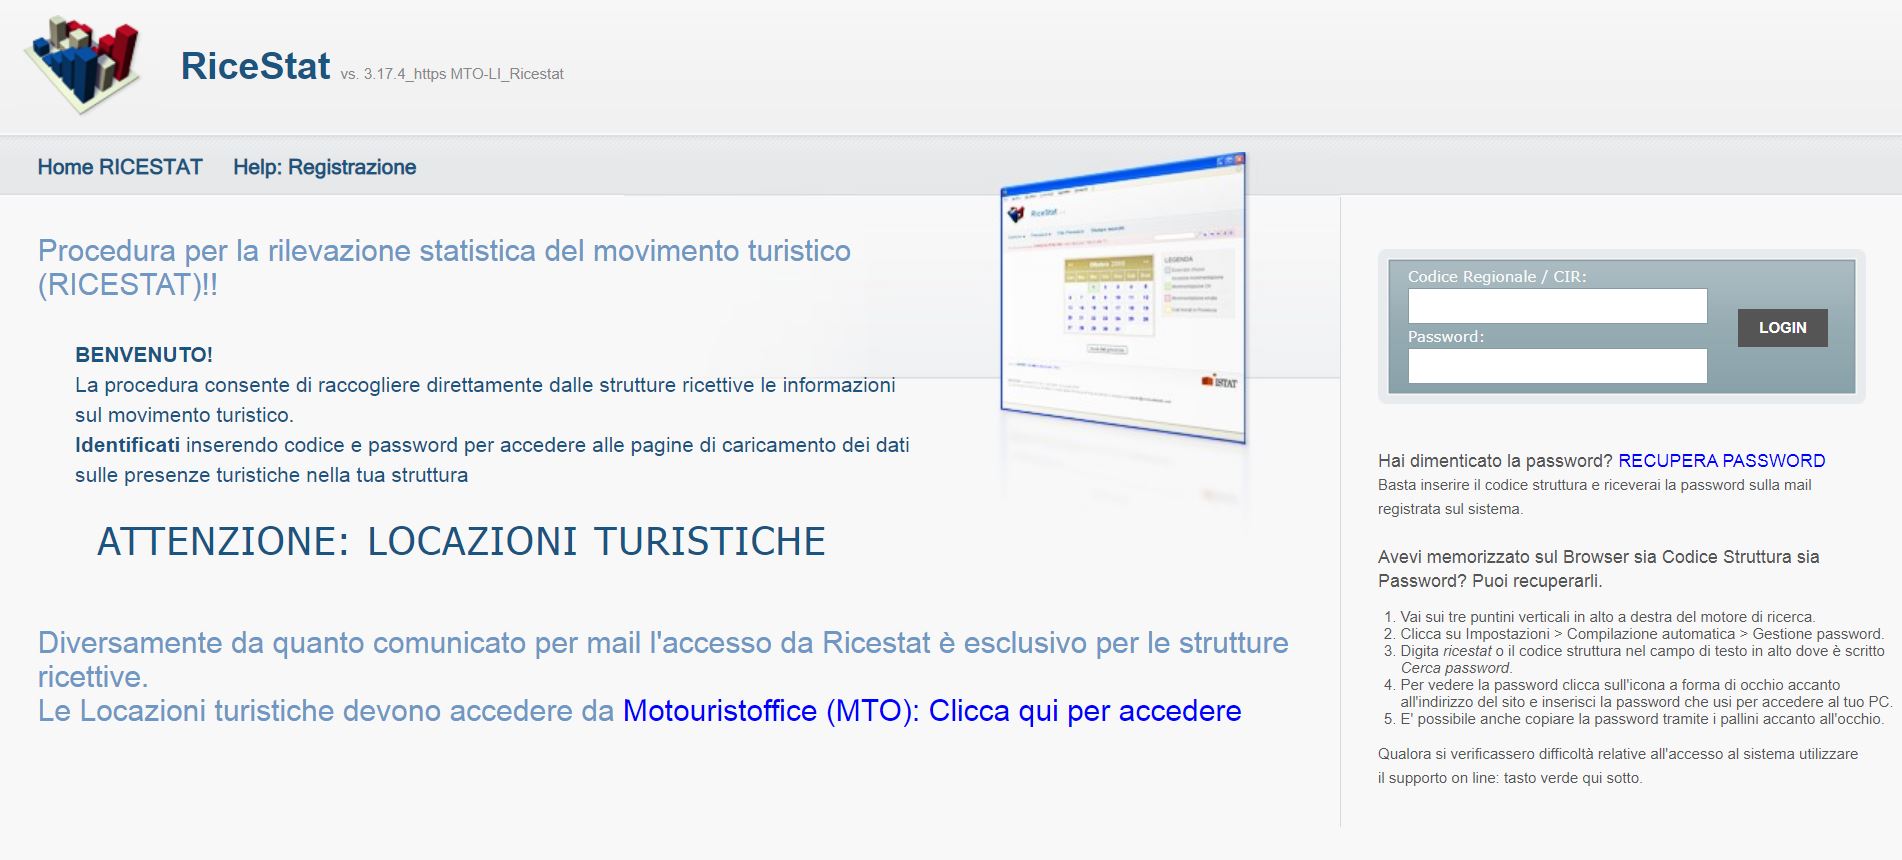
Task: Click the 'Qualora si verificassero difficoltà' note
Action: point(1618,766)
